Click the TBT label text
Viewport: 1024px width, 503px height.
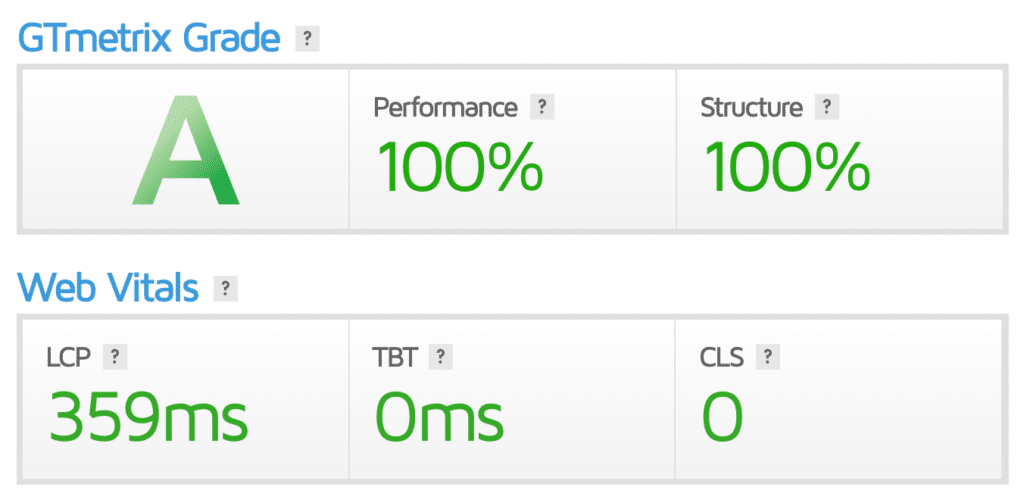click(395, 356)
